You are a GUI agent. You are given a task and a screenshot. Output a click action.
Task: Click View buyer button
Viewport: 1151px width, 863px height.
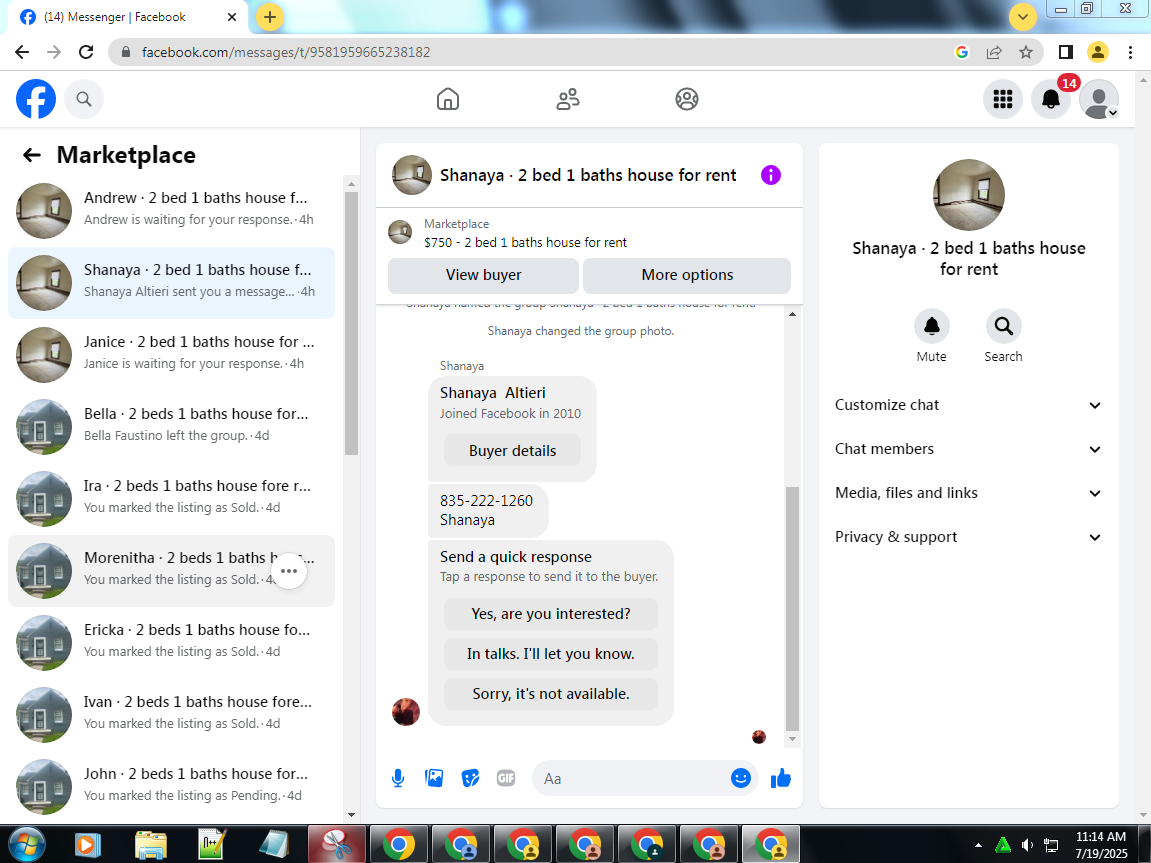click(483, 275)
